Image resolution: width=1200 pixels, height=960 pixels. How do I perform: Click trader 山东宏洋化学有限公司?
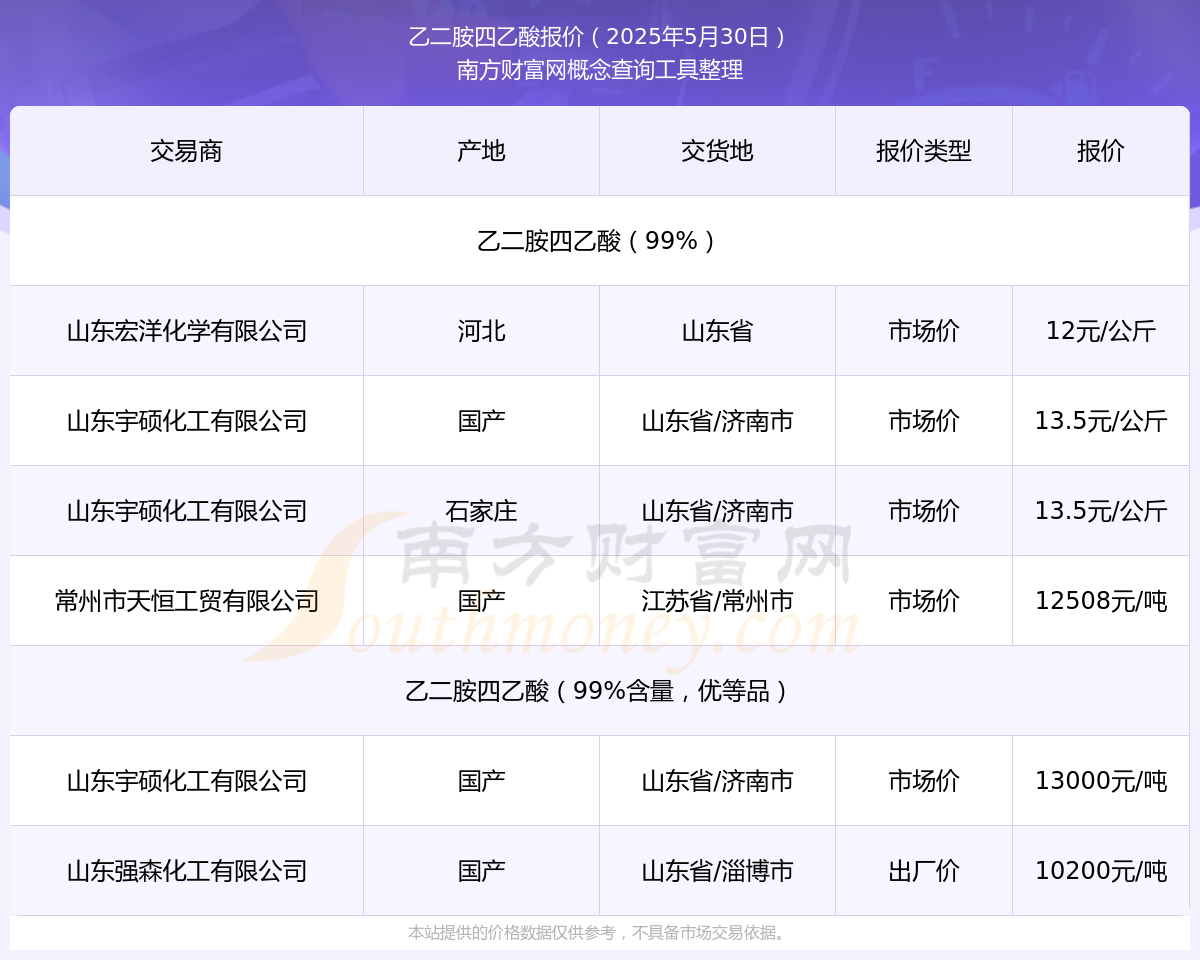(187, 331)
